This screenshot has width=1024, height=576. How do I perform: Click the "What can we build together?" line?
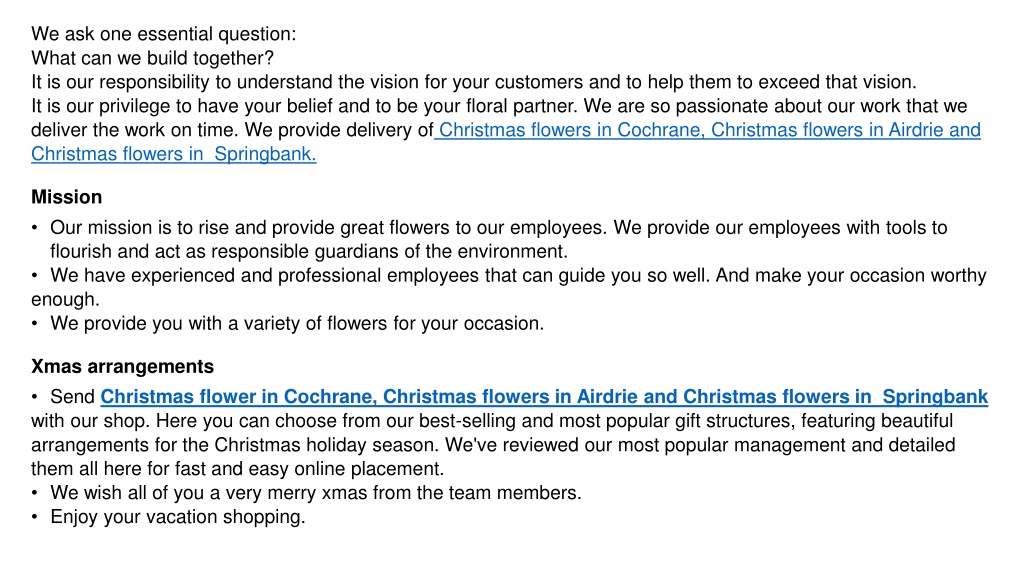pyautogui.click(x=153, y=58)
